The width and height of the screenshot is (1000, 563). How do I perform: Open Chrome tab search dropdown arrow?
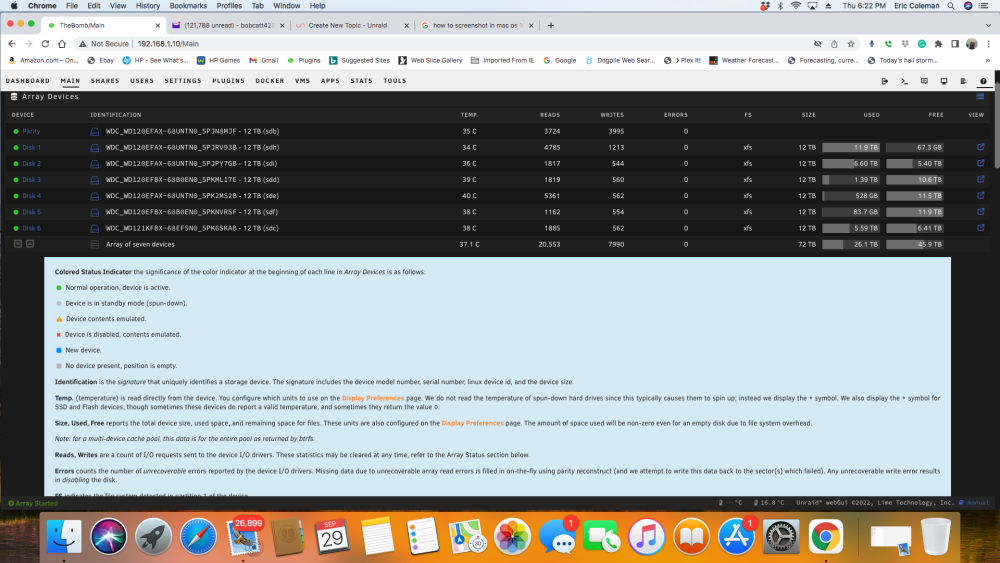989,26
